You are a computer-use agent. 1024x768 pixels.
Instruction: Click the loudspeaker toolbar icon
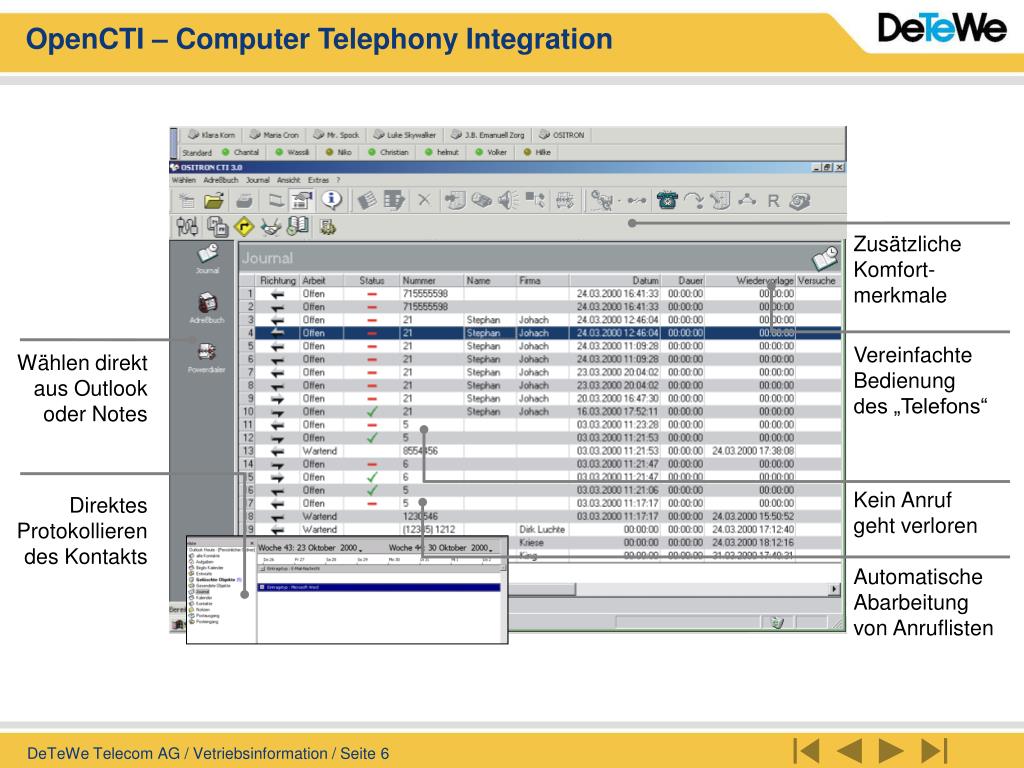tap(508, 200)
